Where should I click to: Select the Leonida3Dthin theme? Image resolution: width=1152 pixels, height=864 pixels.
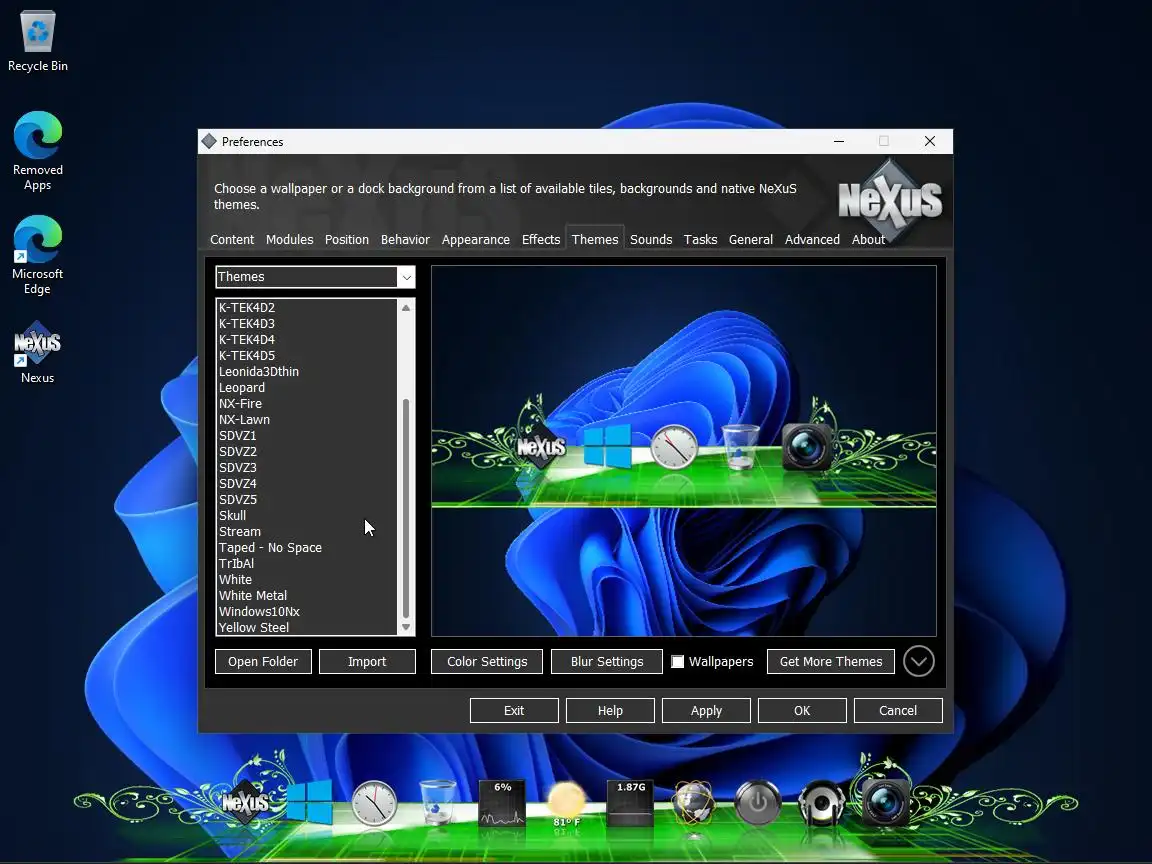pyautogui.click(x=307, y=372)
